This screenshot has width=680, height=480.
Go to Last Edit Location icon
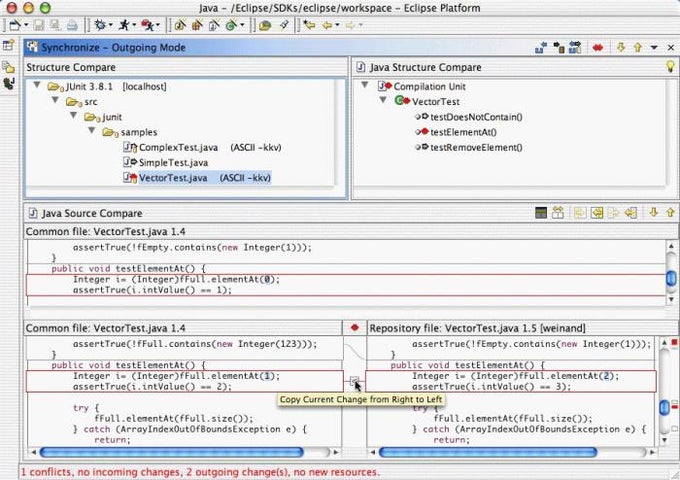click(x=309, y=25)
